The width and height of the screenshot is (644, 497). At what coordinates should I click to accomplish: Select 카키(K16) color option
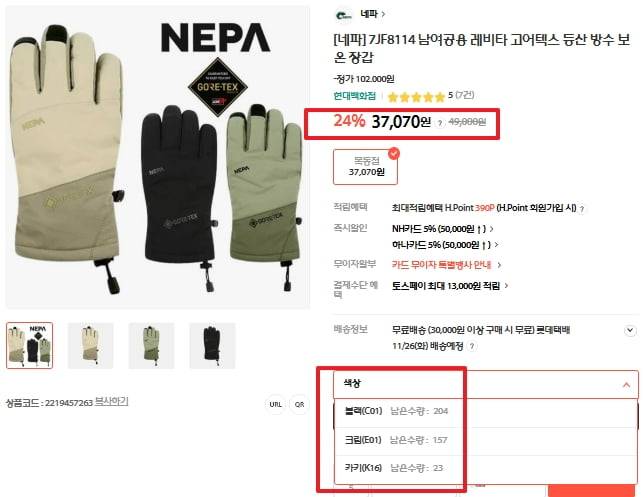click(486, 468)
